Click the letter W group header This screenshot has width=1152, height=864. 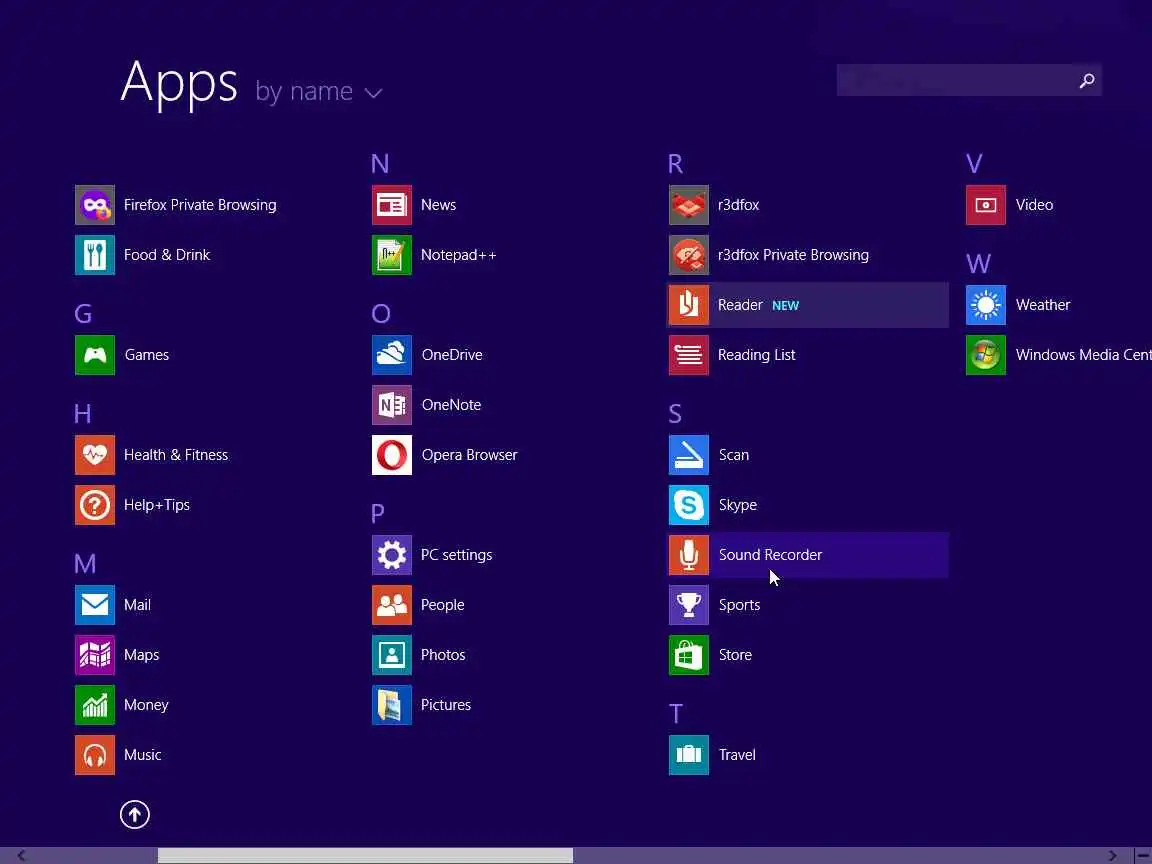pos(978,263)
